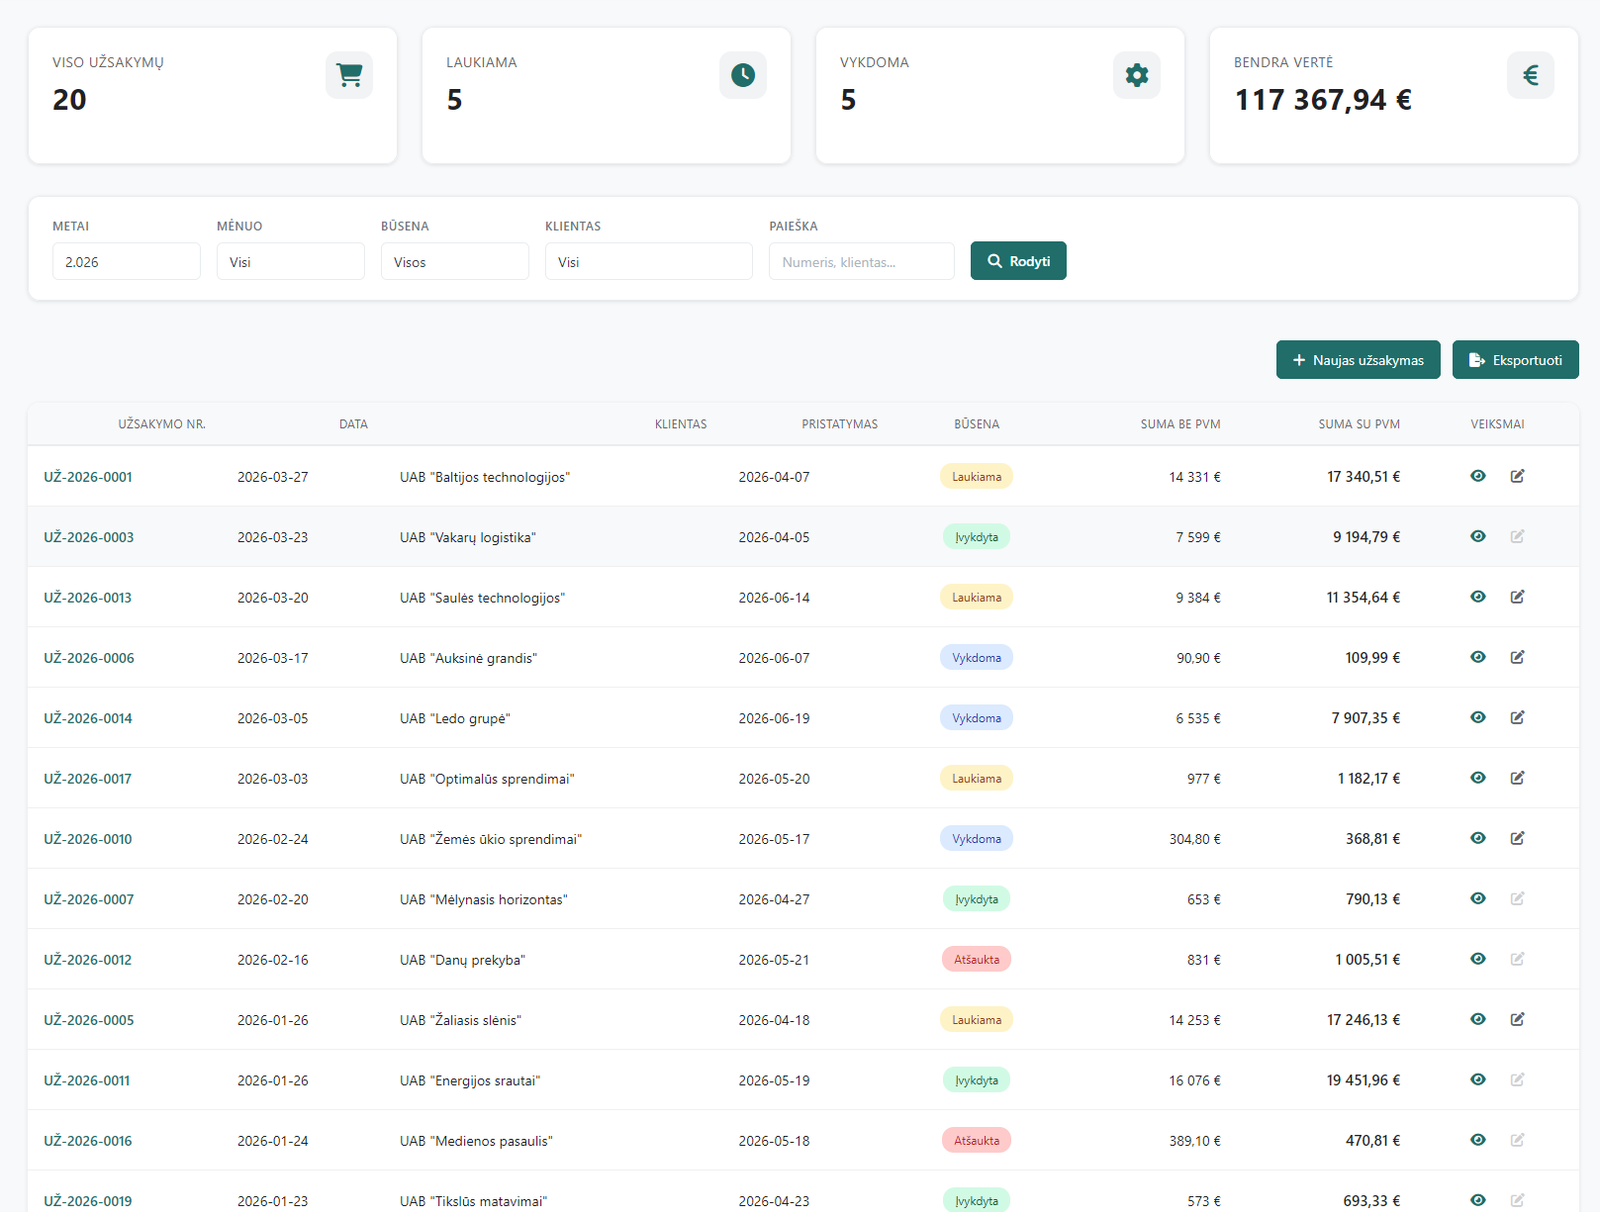
Task: Export orders with Eksportuoti button
Action: (x=1515, y=360)
